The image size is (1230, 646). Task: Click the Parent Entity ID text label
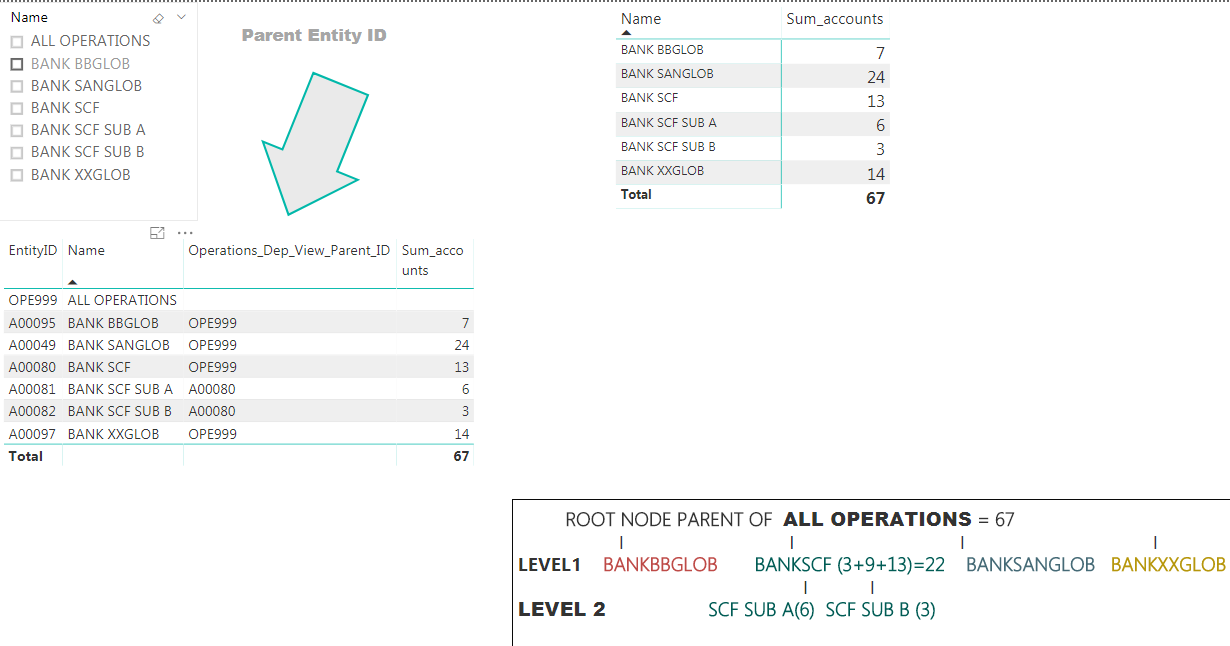tap(314, 36)
